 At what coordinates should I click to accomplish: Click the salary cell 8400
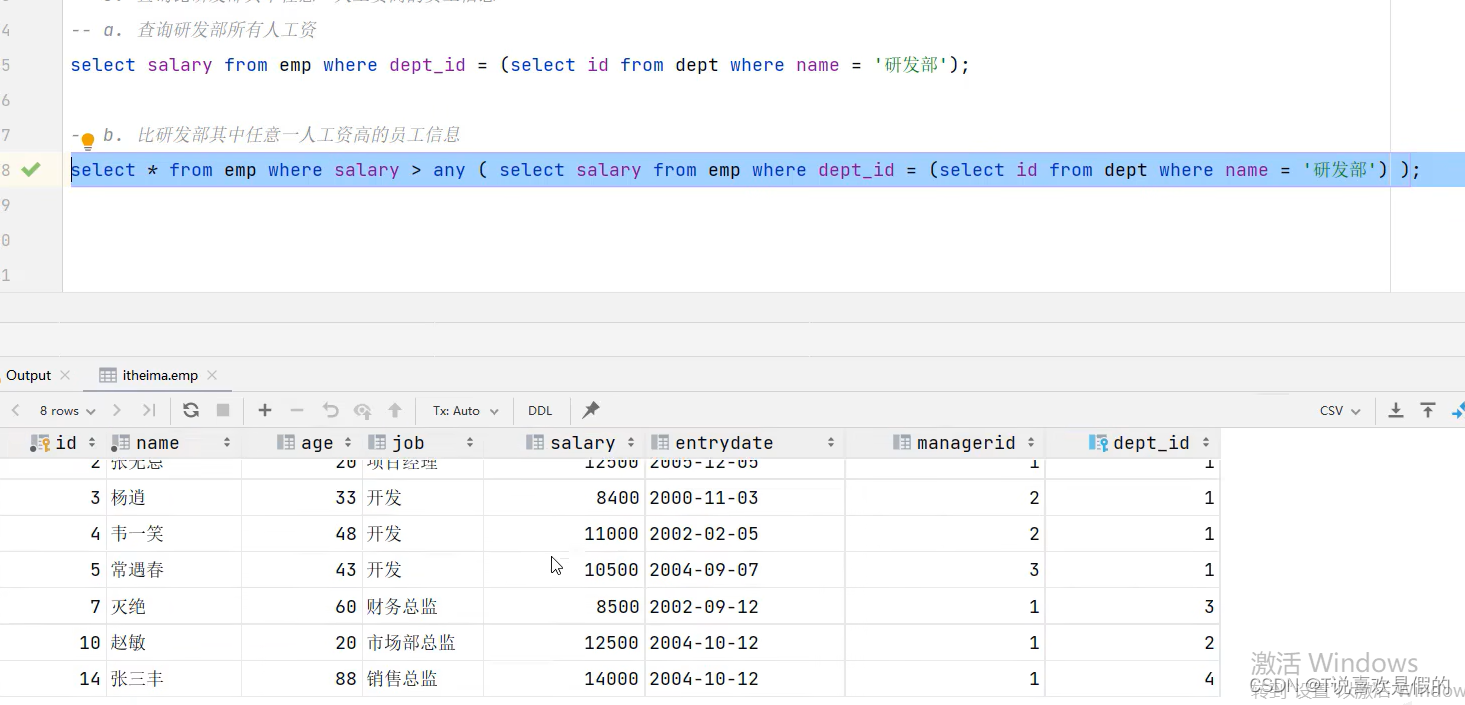565,497
